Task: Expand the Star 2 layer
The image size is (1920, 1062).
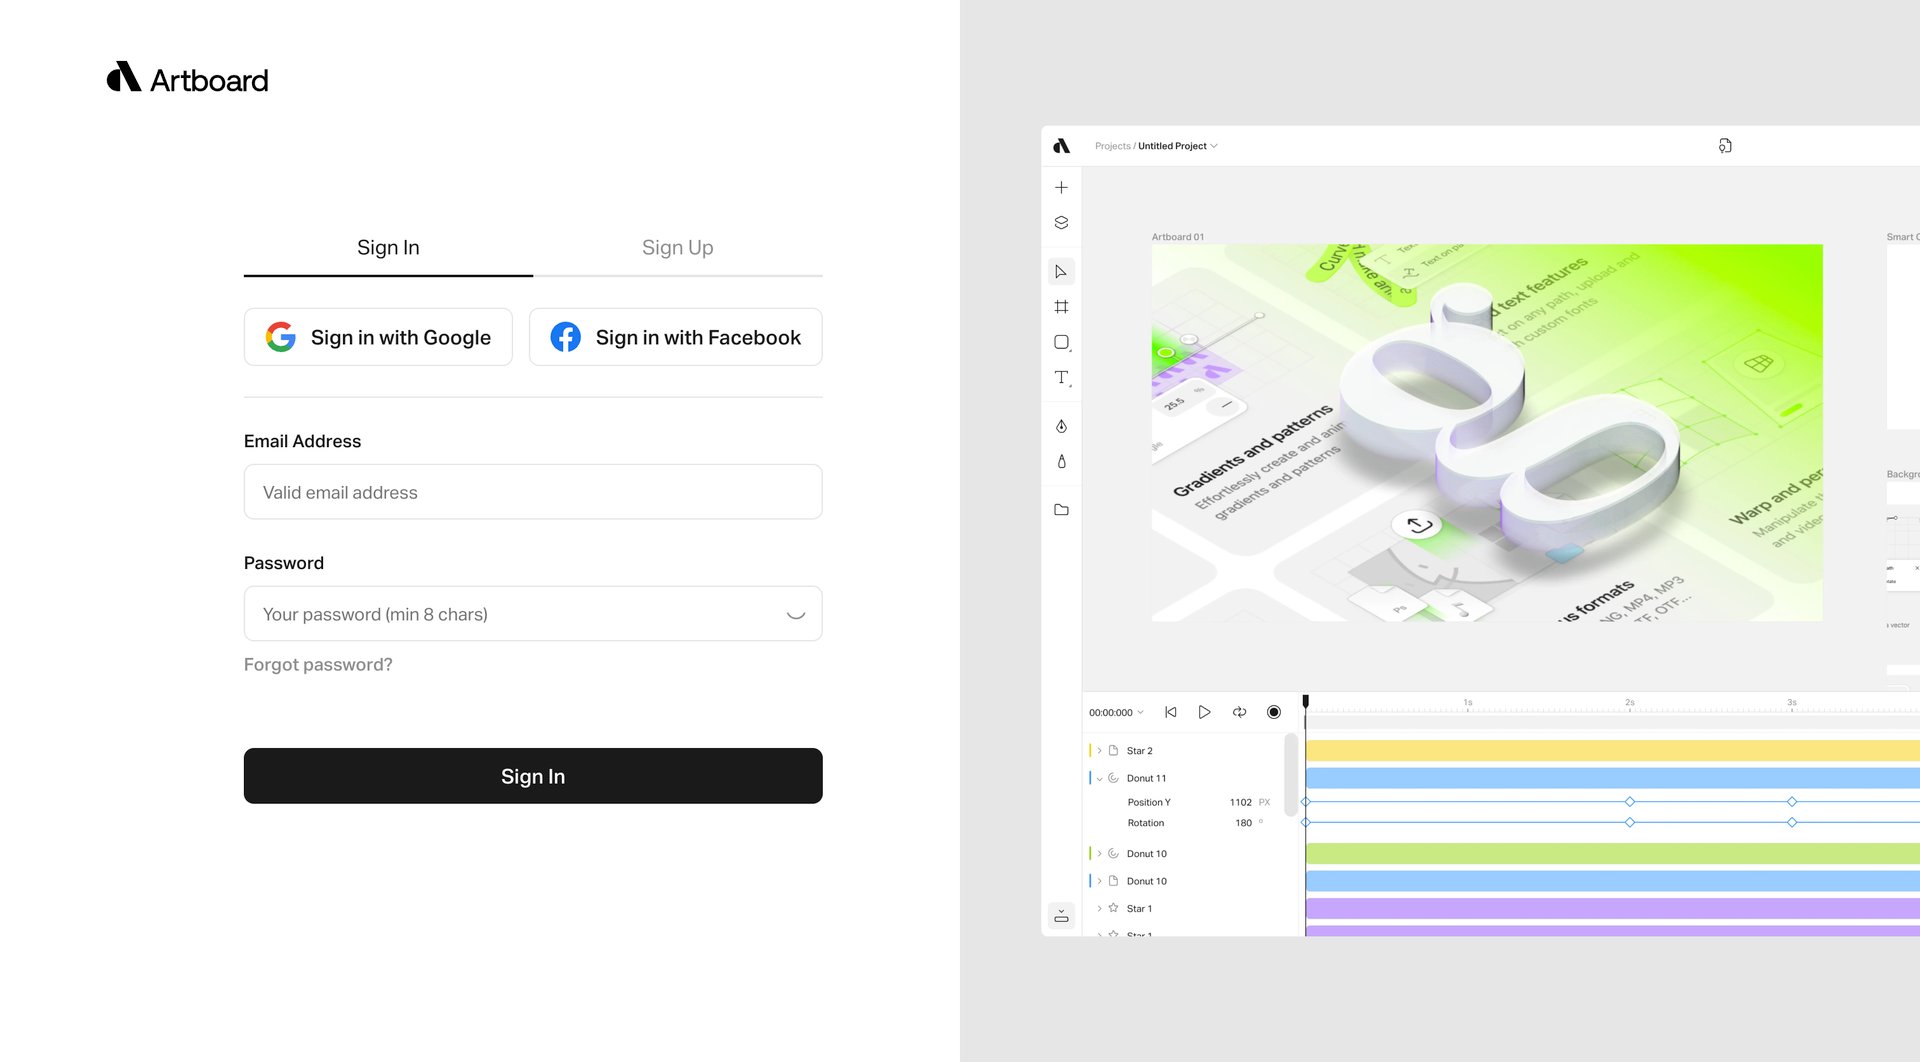Action: [1099, 751]
